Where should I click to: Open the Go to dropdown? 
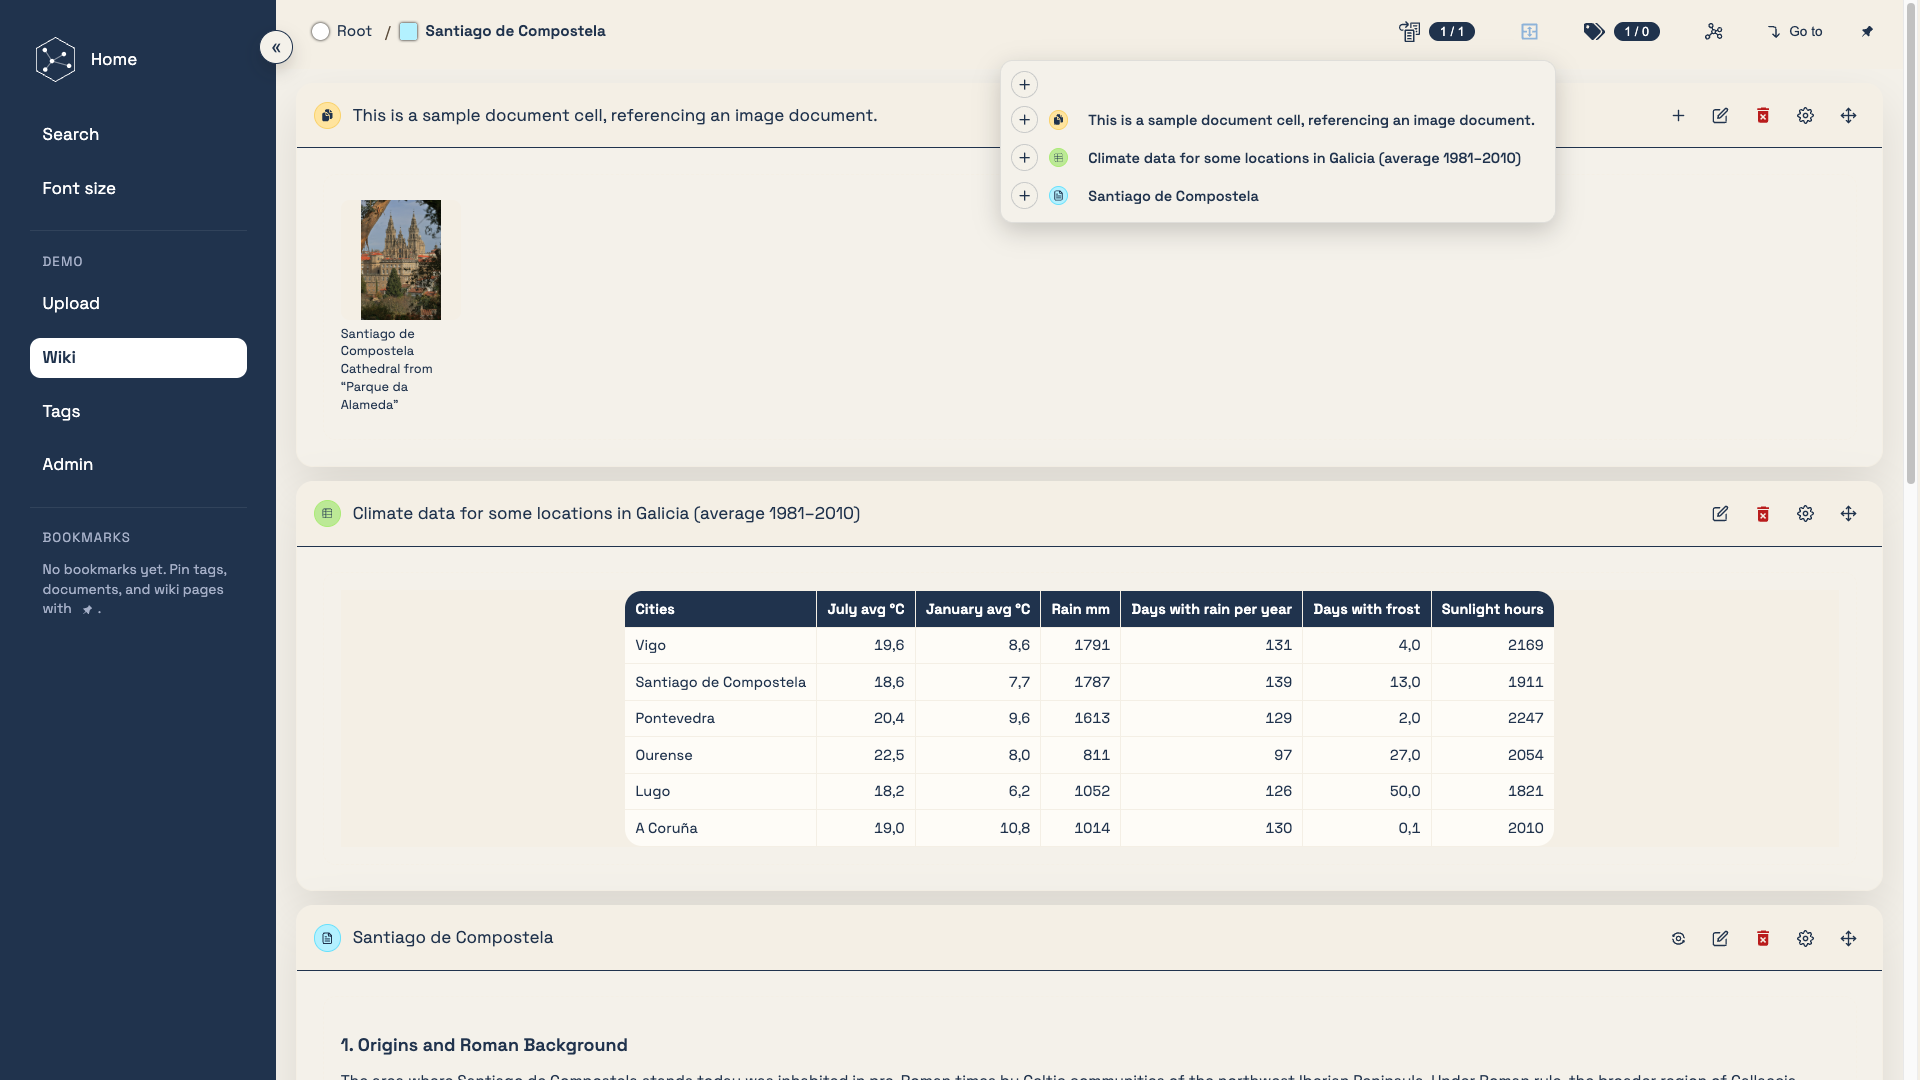click(1795, 32)
